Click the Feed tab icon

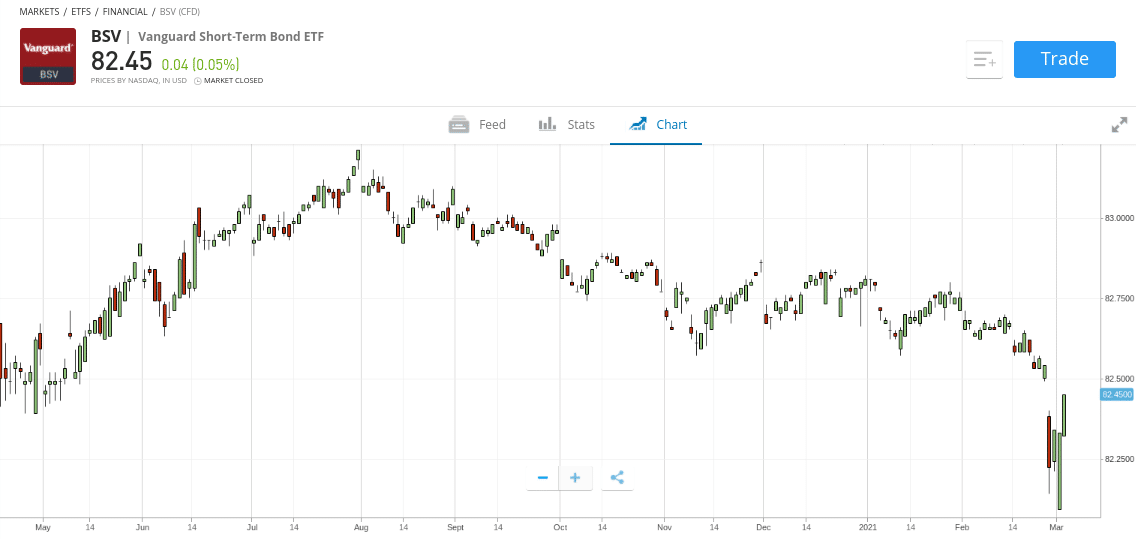pos(459,125)
